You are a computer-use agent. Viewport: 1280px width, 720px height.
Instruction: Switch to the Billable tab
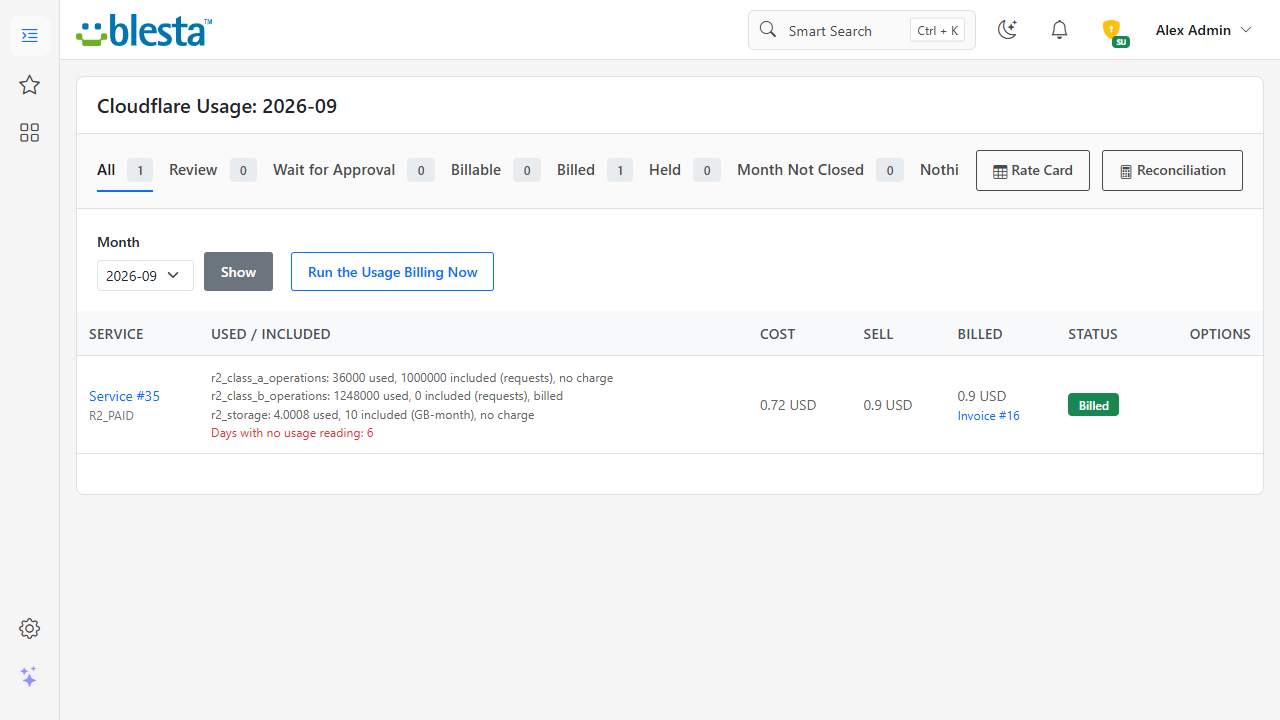[495, 170]
